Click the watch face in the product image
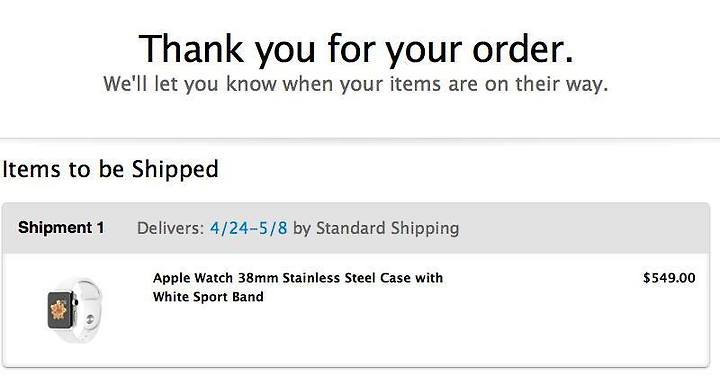Viewport: 720px width, 376px height. (60, 310)
